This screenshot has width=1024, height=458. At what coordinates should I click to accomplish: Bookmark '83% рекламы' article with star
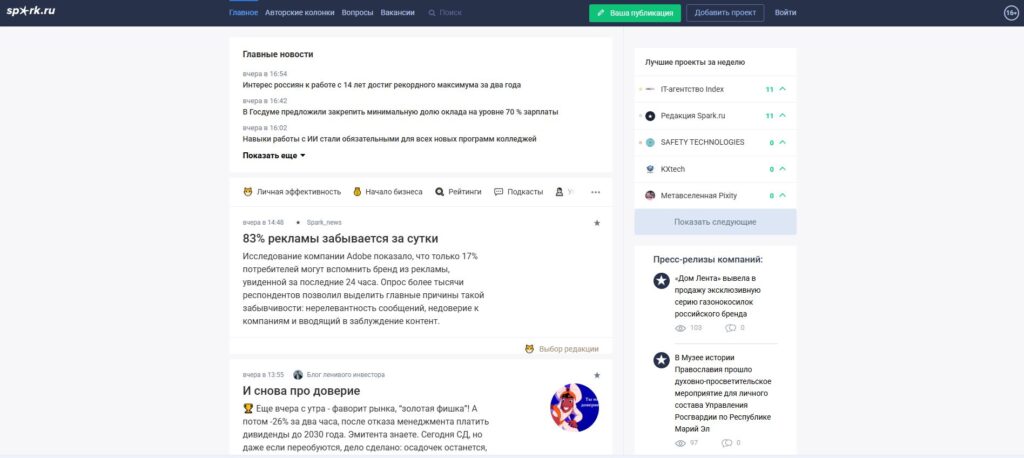click(x=596, y=223)
